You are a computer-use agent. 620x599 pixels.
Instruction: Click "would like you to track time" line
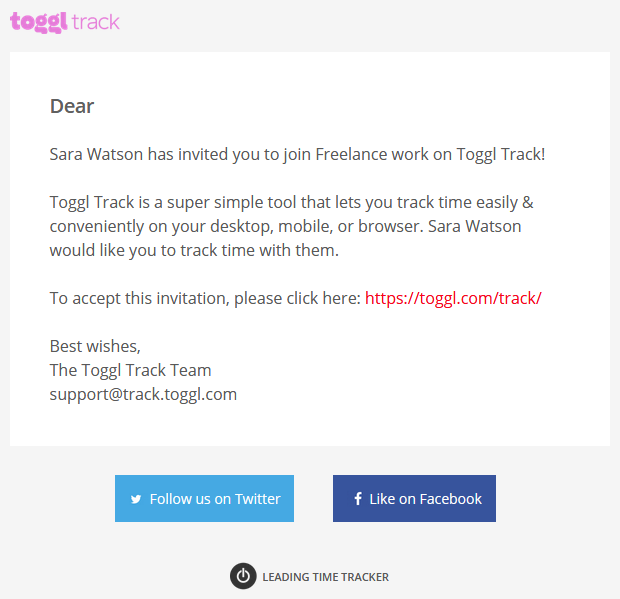(x=194, y=250)
